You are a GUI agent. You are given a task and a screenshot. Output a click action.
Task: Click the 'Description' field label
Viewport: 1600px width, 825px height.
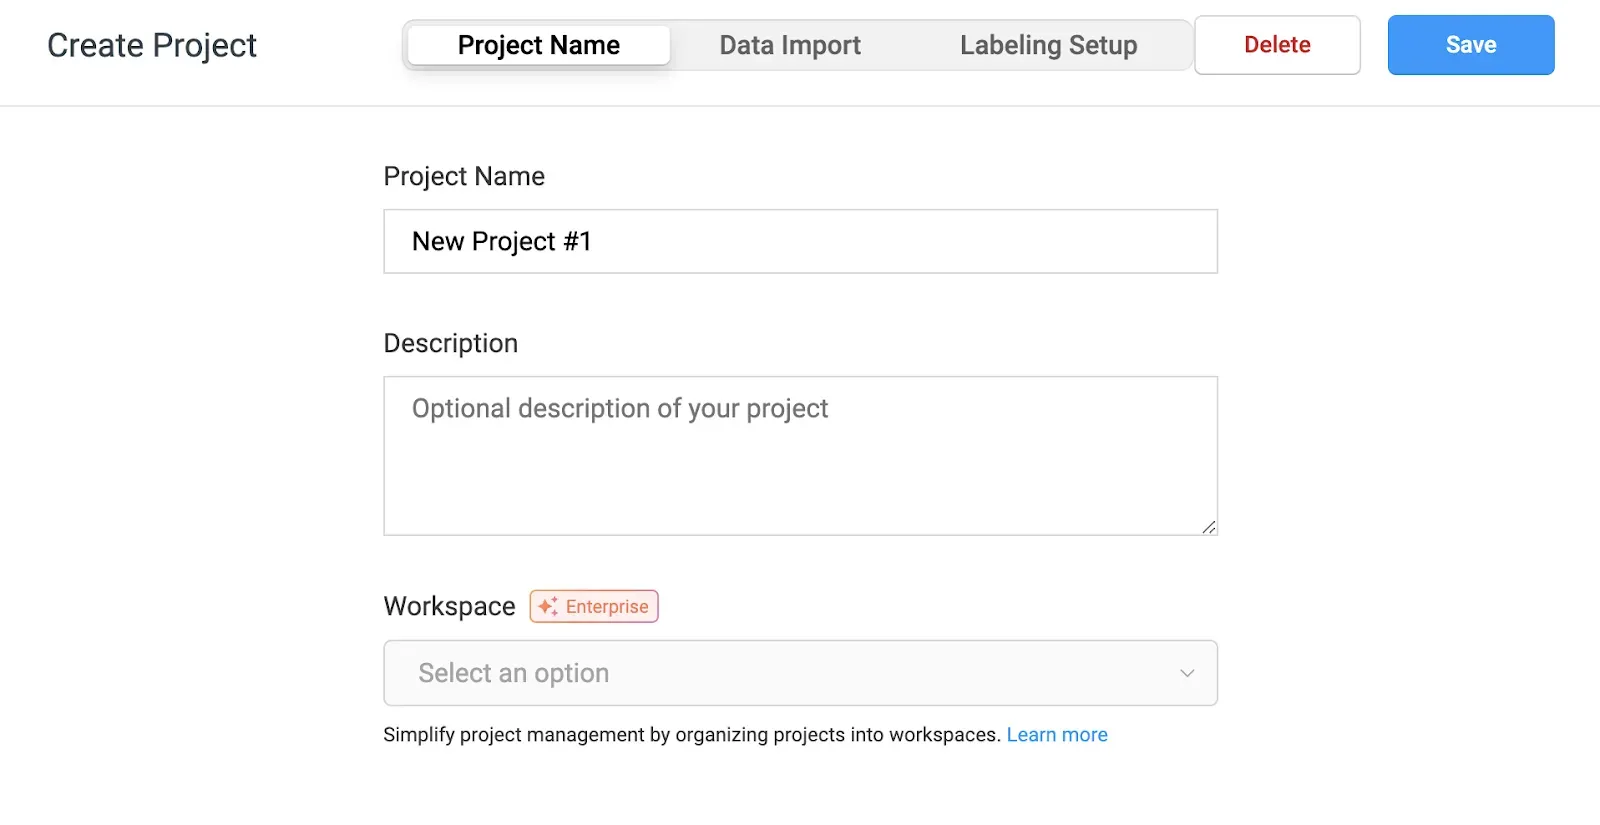451,343
